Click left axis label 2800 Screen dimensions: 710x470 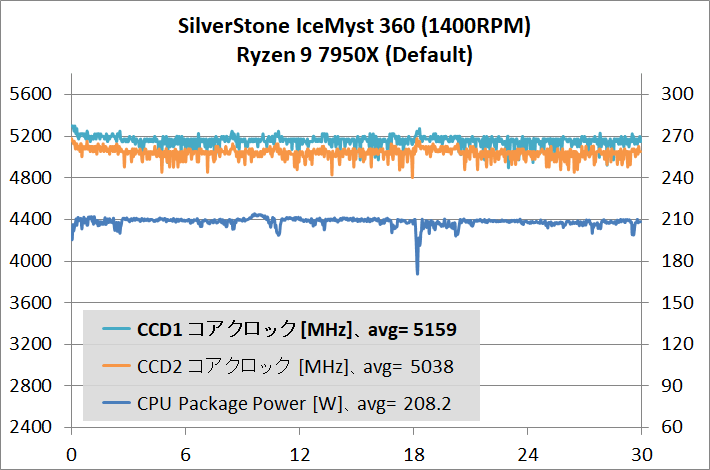pyautogui.click(x=31, y=386)
